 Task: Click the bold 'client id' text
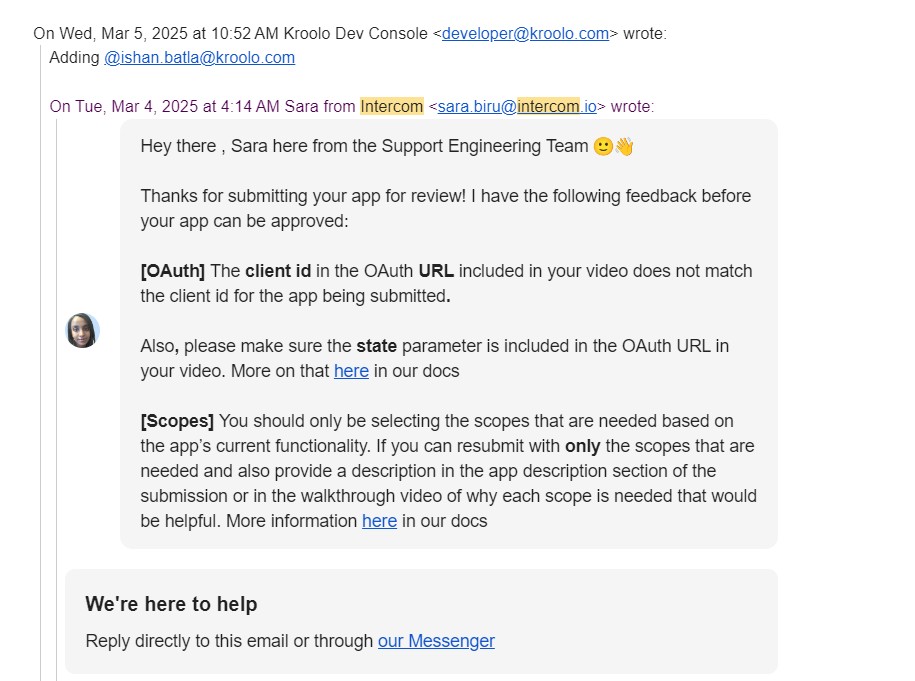278,271
